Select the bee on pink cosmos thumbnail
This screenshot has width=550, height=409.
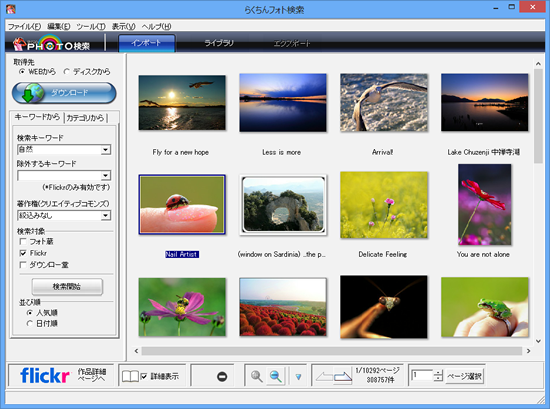pyautogui.click(x=182, y=307)
